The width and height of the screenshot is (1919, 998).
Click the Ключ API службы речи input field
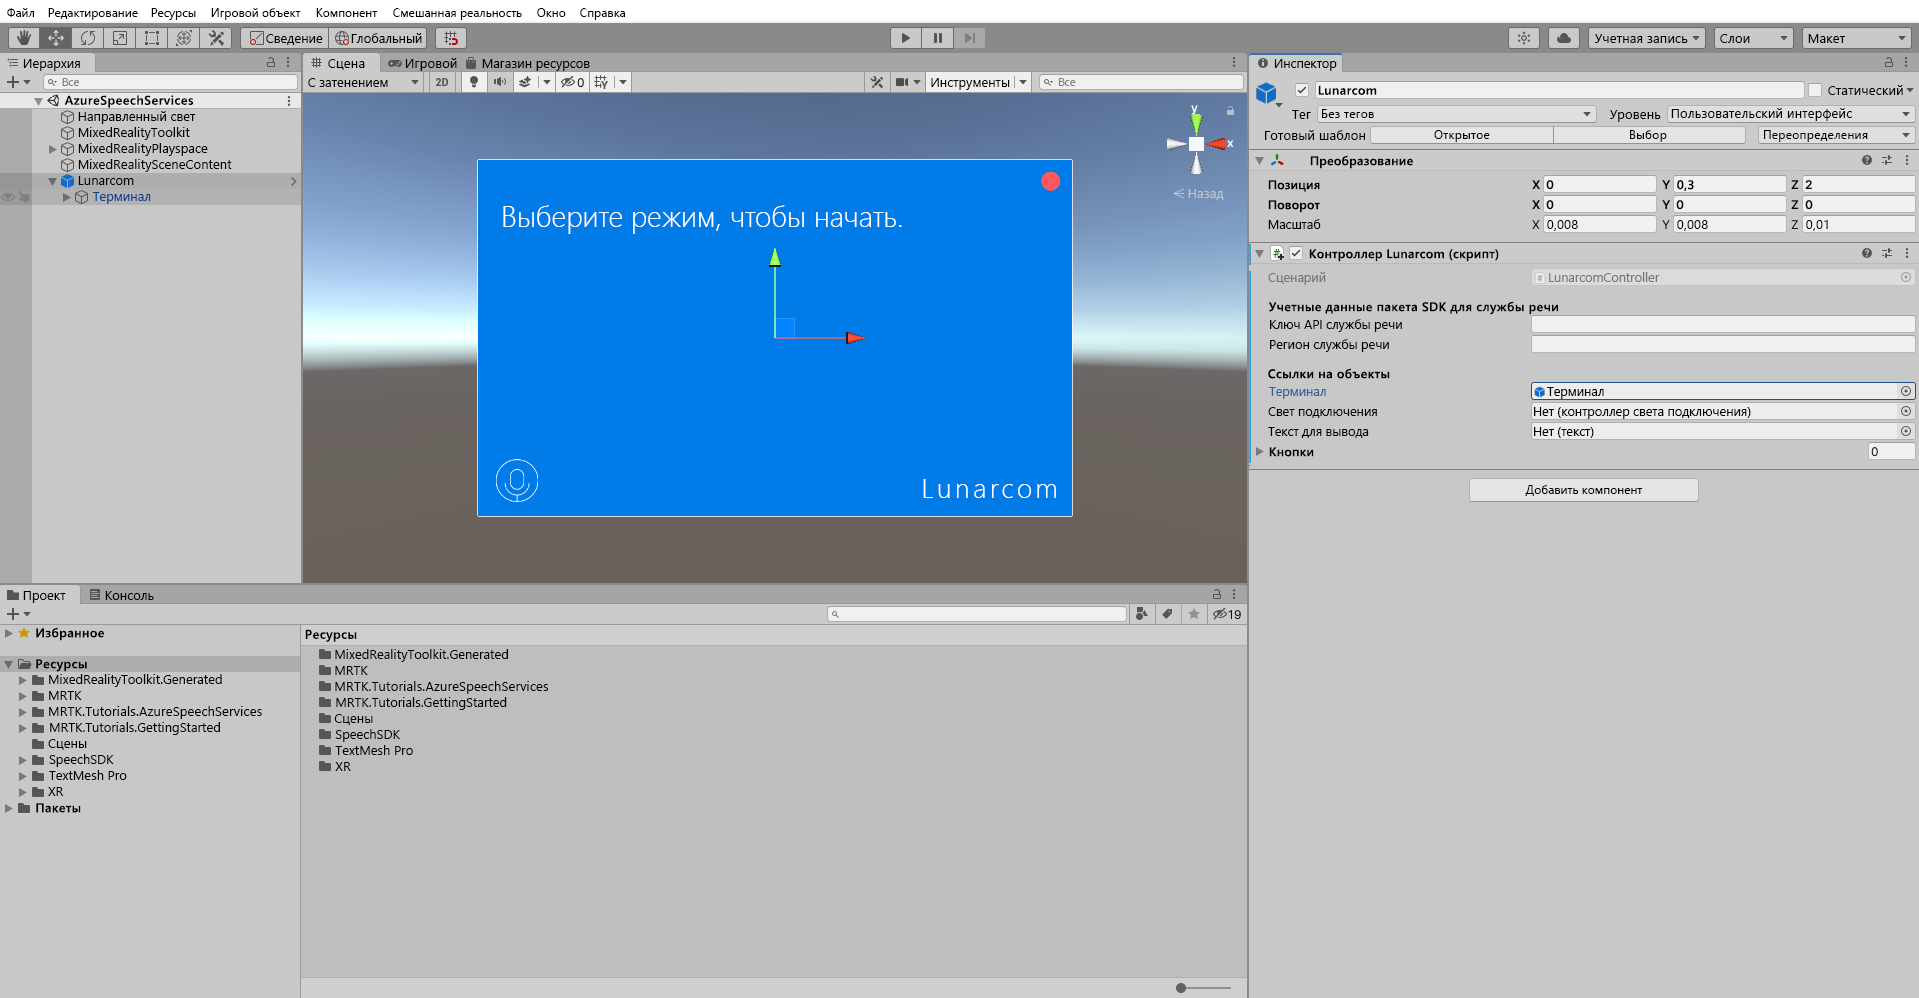pos(1722,324)
